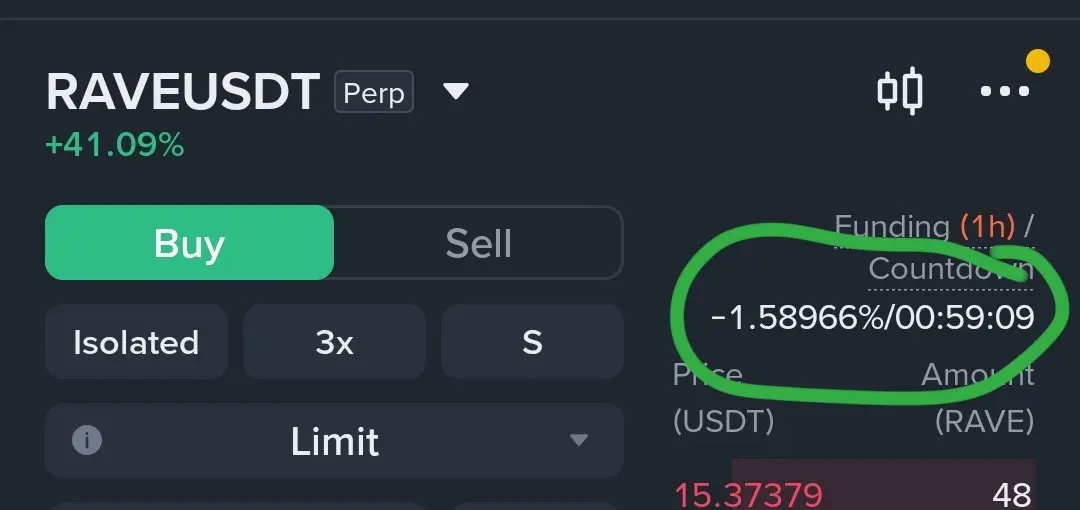Select the 15.37379 ask price
Viewport: 1080px width, 510px height.
pos(748,494)
